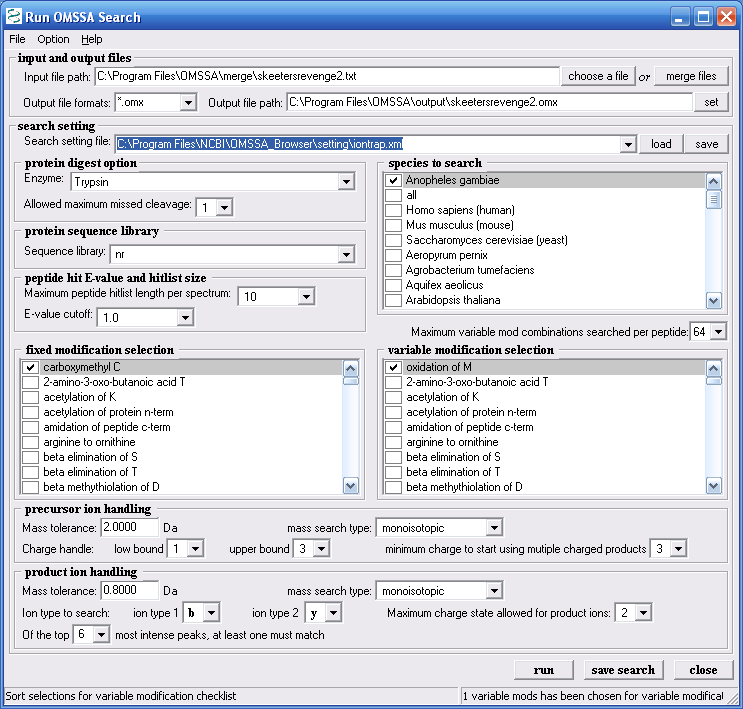
Task: Select 'Aeropyrum pernix' species row
Action: point(544,255)
